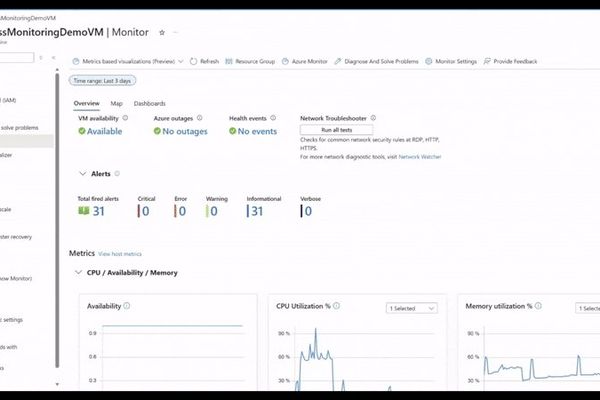Collapse CPU / Availability / Memory section
The image size is (600, 400).
[78, 273]
